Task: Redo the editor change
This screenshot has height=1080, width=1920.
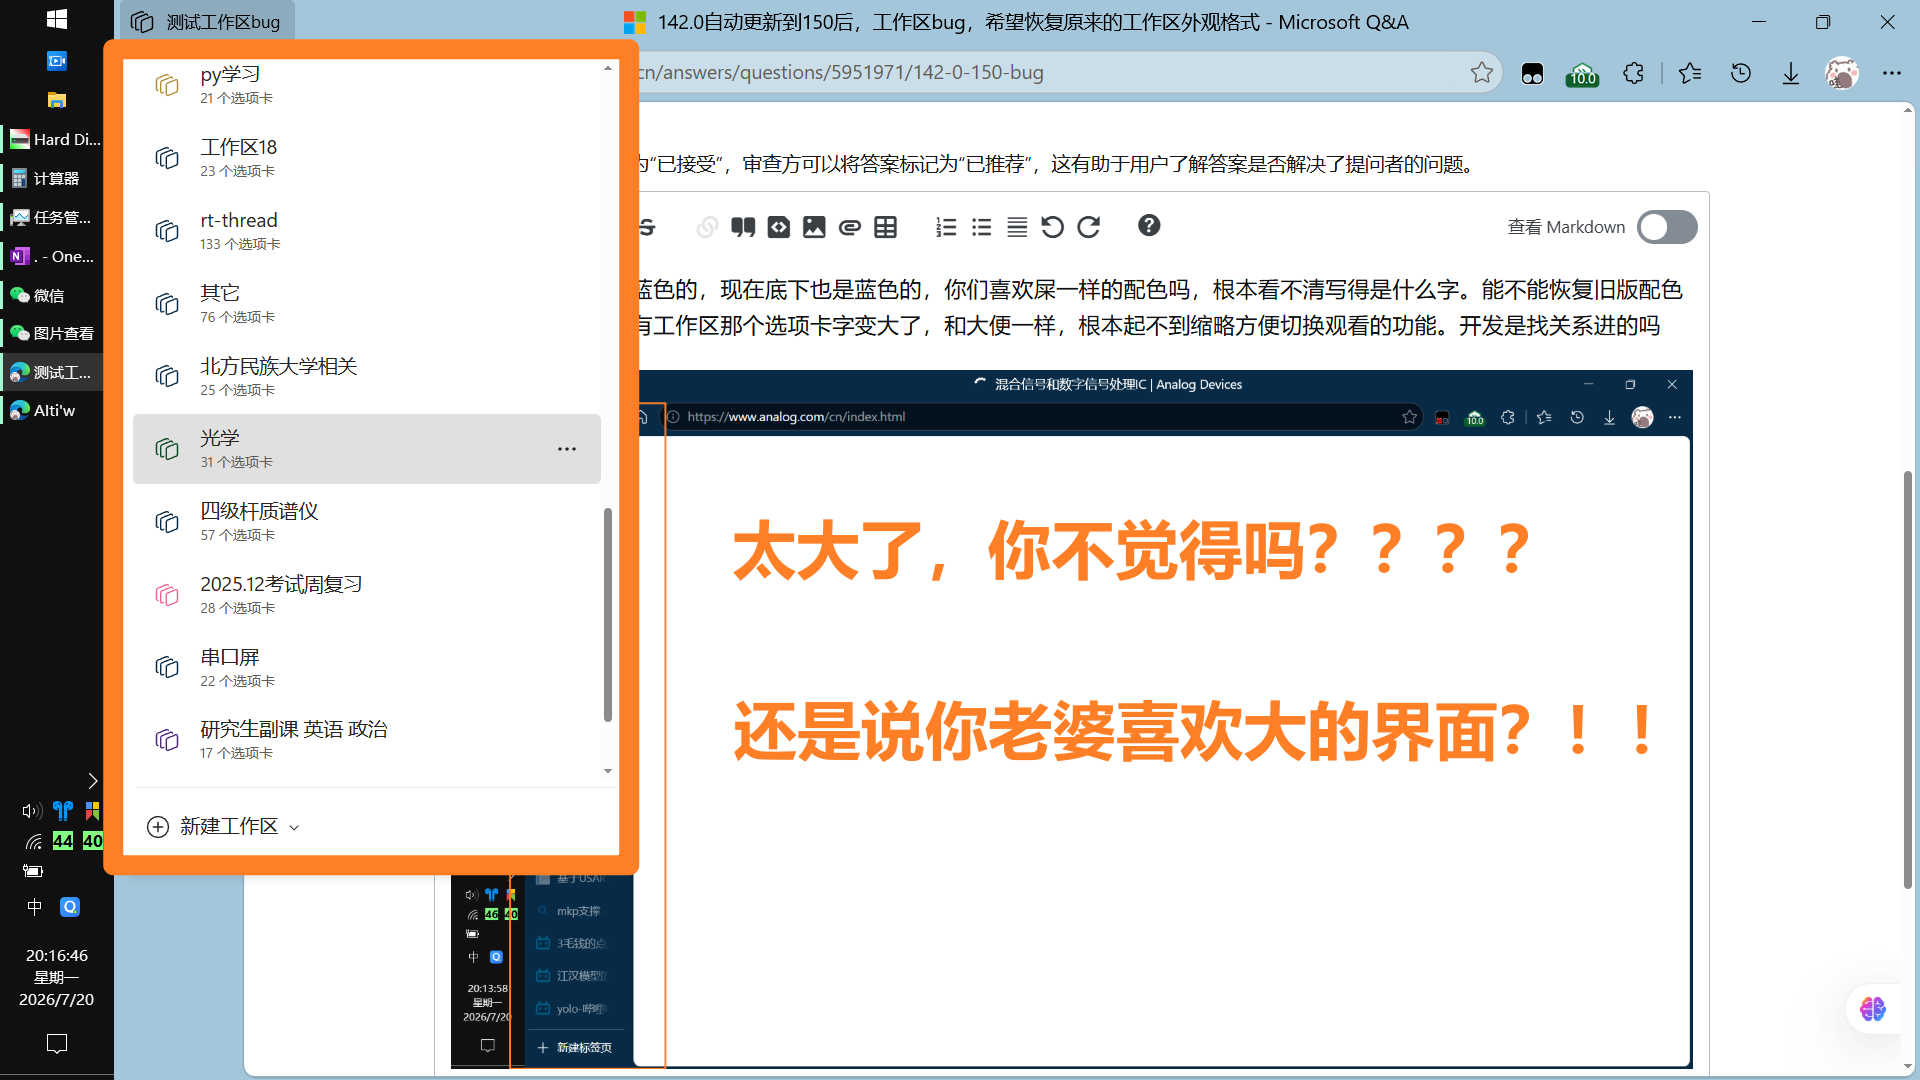Action: 1089,227
